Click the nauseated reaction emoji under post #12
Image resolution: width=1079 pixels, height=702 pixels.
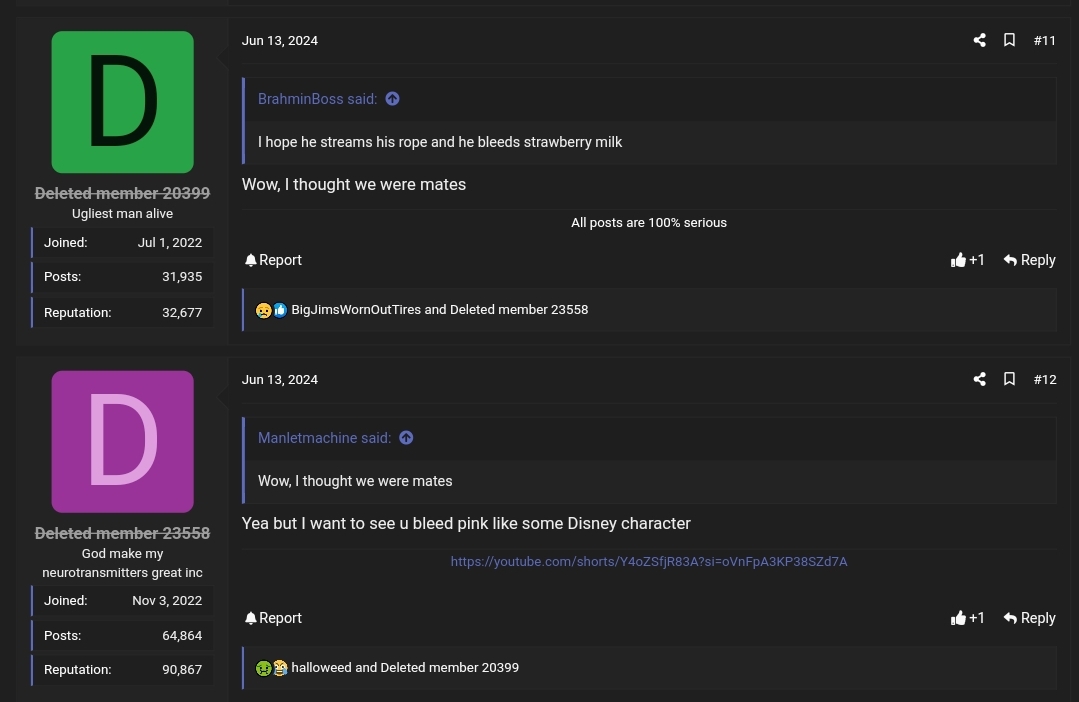(263, 667)
